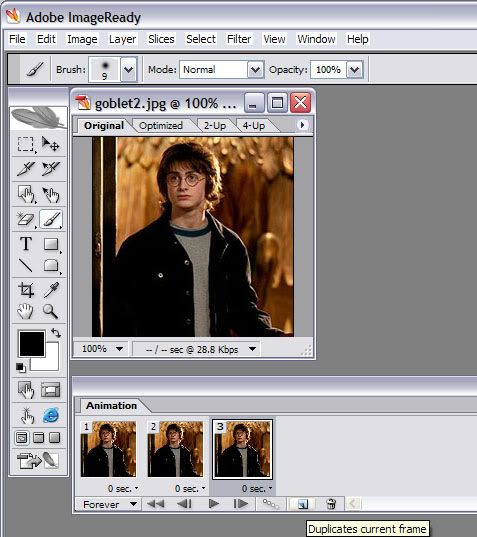Open the Image menu
The image size is (477, 537).
(x=82, y=39)
